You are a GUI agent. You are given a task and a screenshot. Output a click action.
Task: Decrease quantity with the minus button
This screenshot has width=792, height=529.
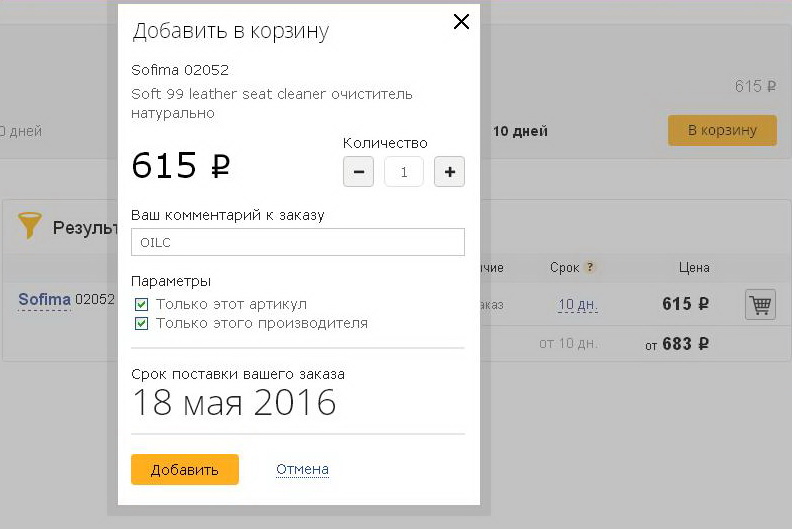point(359,172)
